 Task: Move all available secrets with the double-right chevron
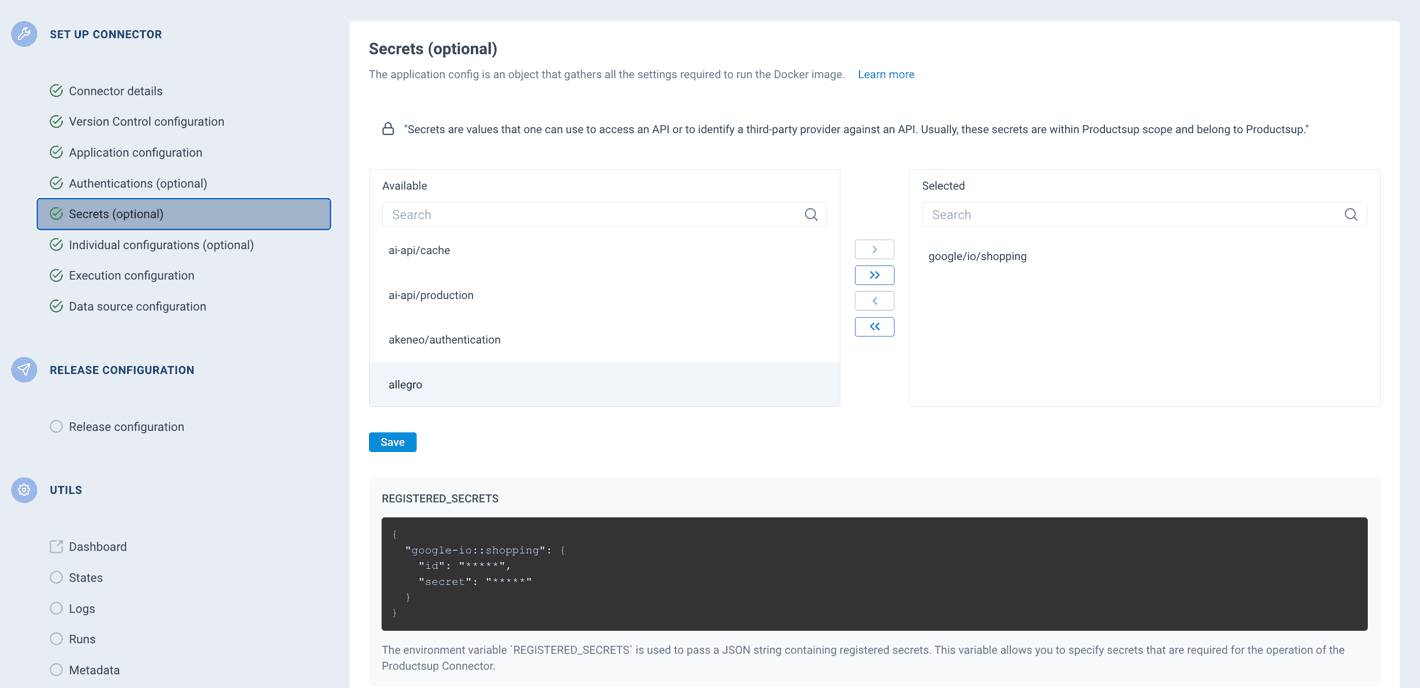[x=874, y=274]
